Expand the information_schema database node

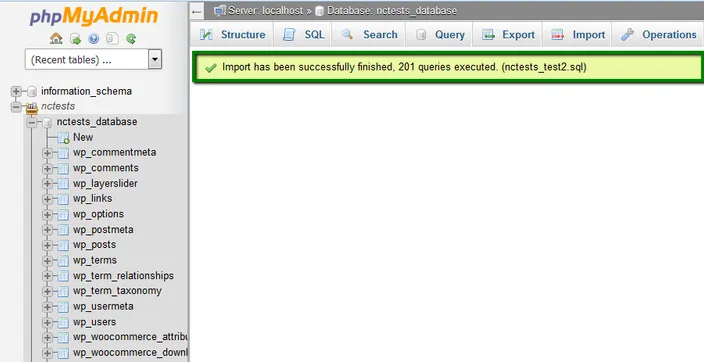[16, 92]
